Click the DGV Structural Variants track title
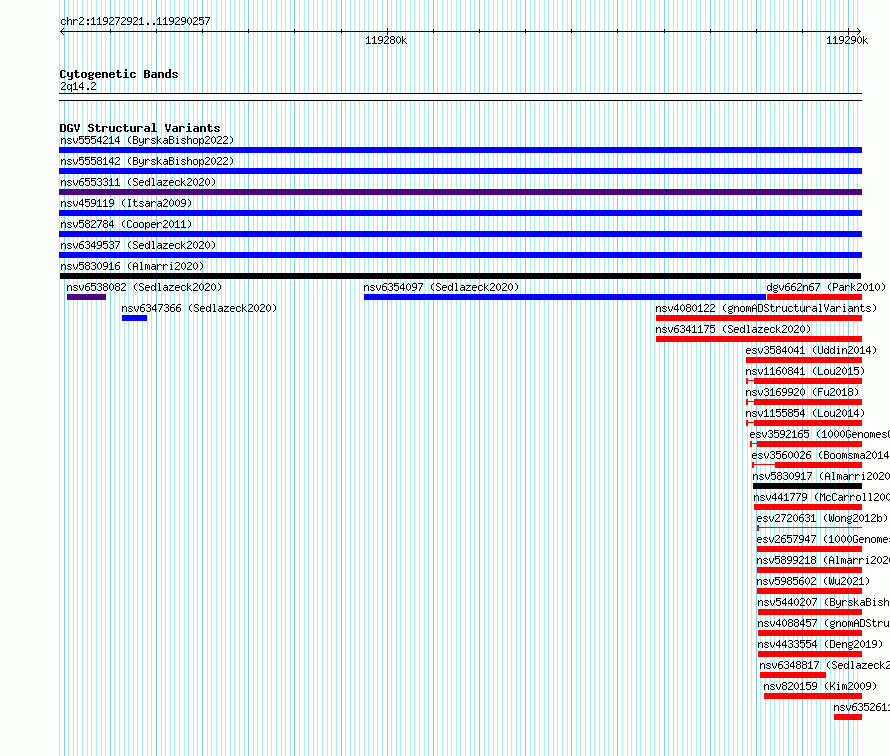890x756 pixels. (140, 128)
